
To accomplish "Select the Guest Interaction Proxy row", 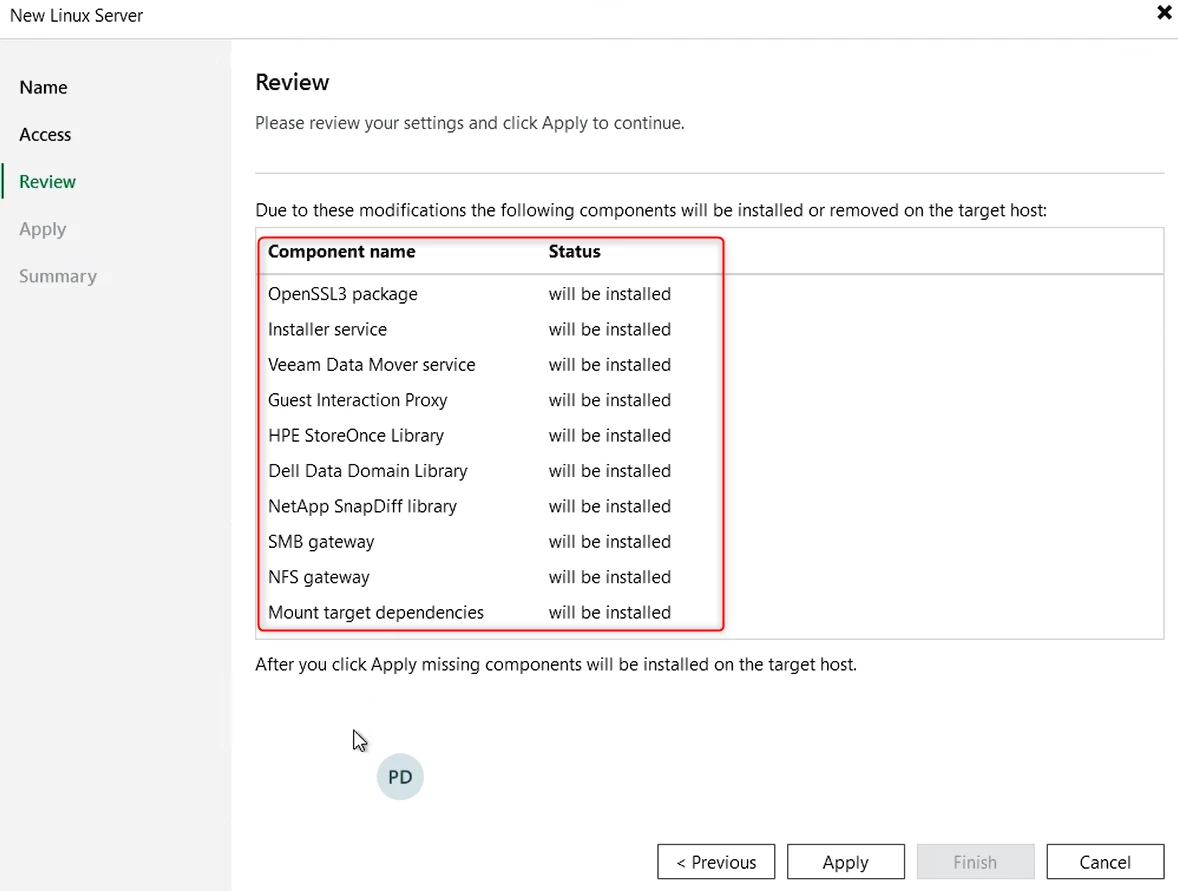I will tap(358, 400).
